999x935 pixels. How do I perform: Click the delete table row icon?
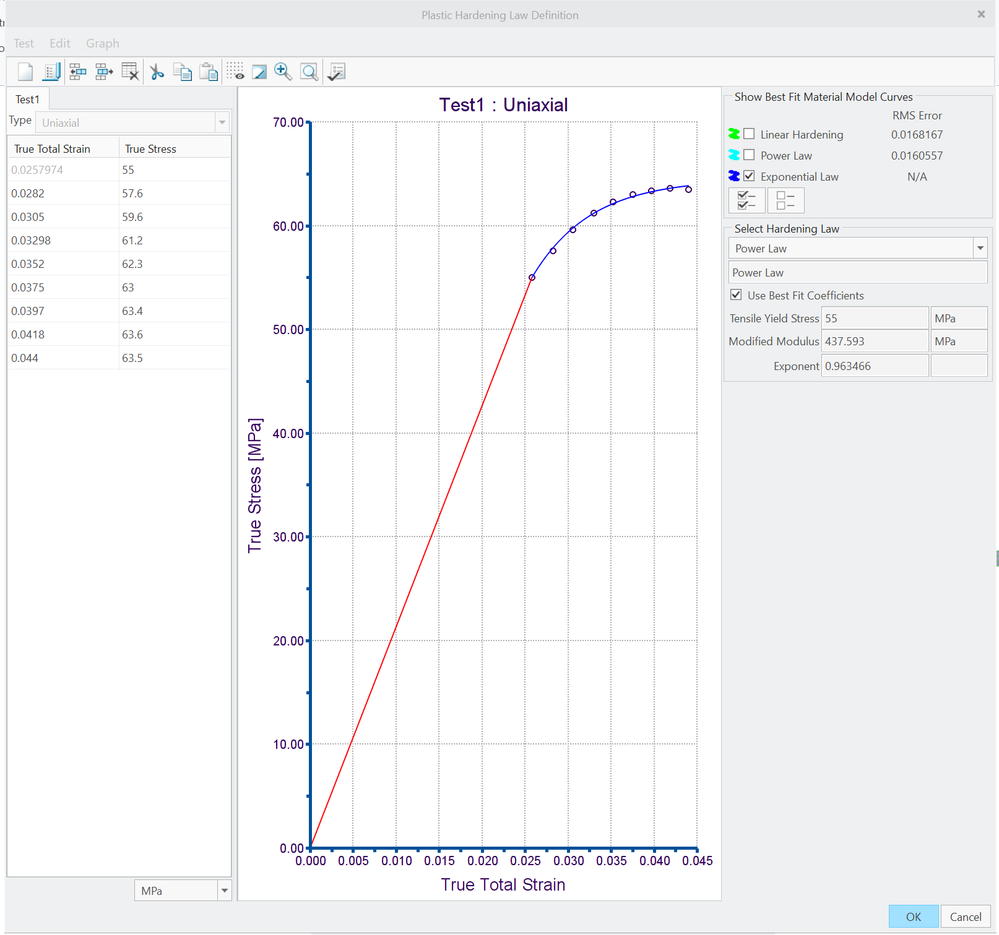point(130,71)
